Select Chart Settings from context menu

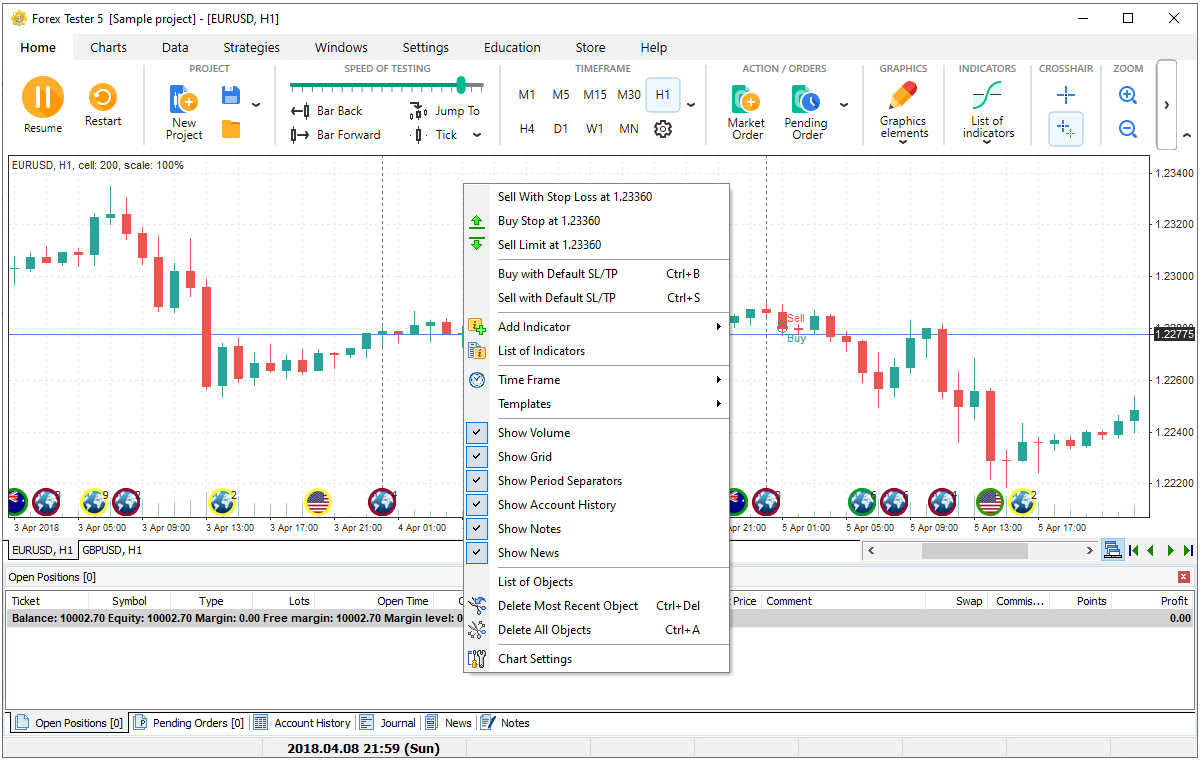535,659
